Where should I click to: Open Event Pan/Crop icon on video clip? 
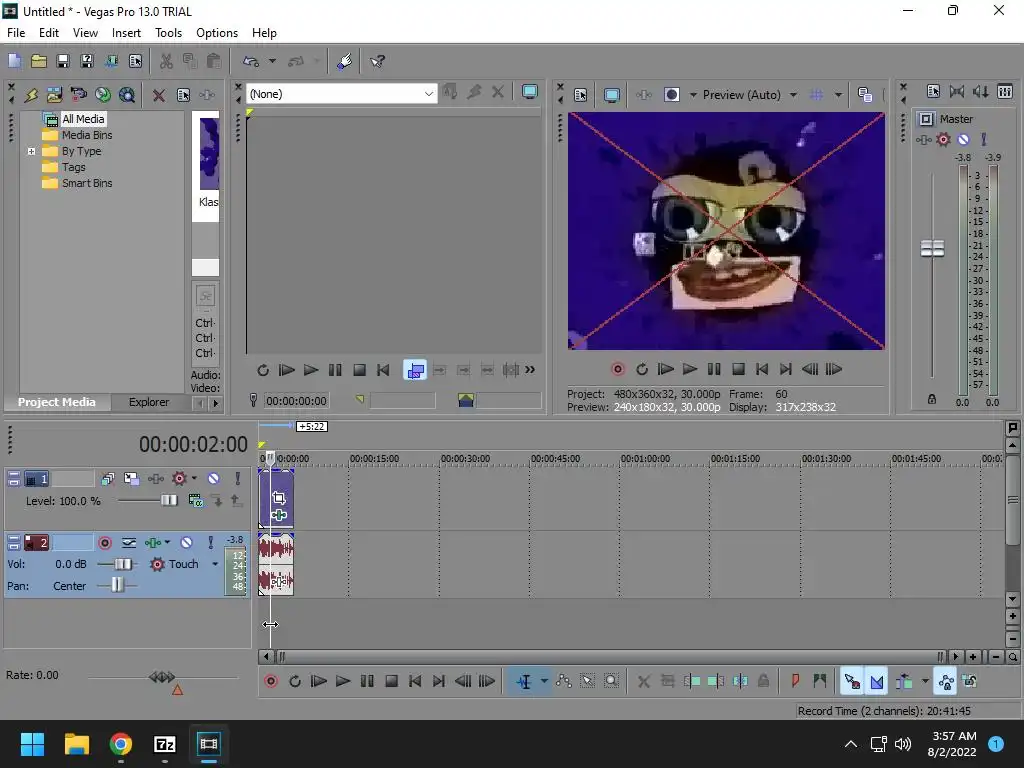tap(279, 498)
